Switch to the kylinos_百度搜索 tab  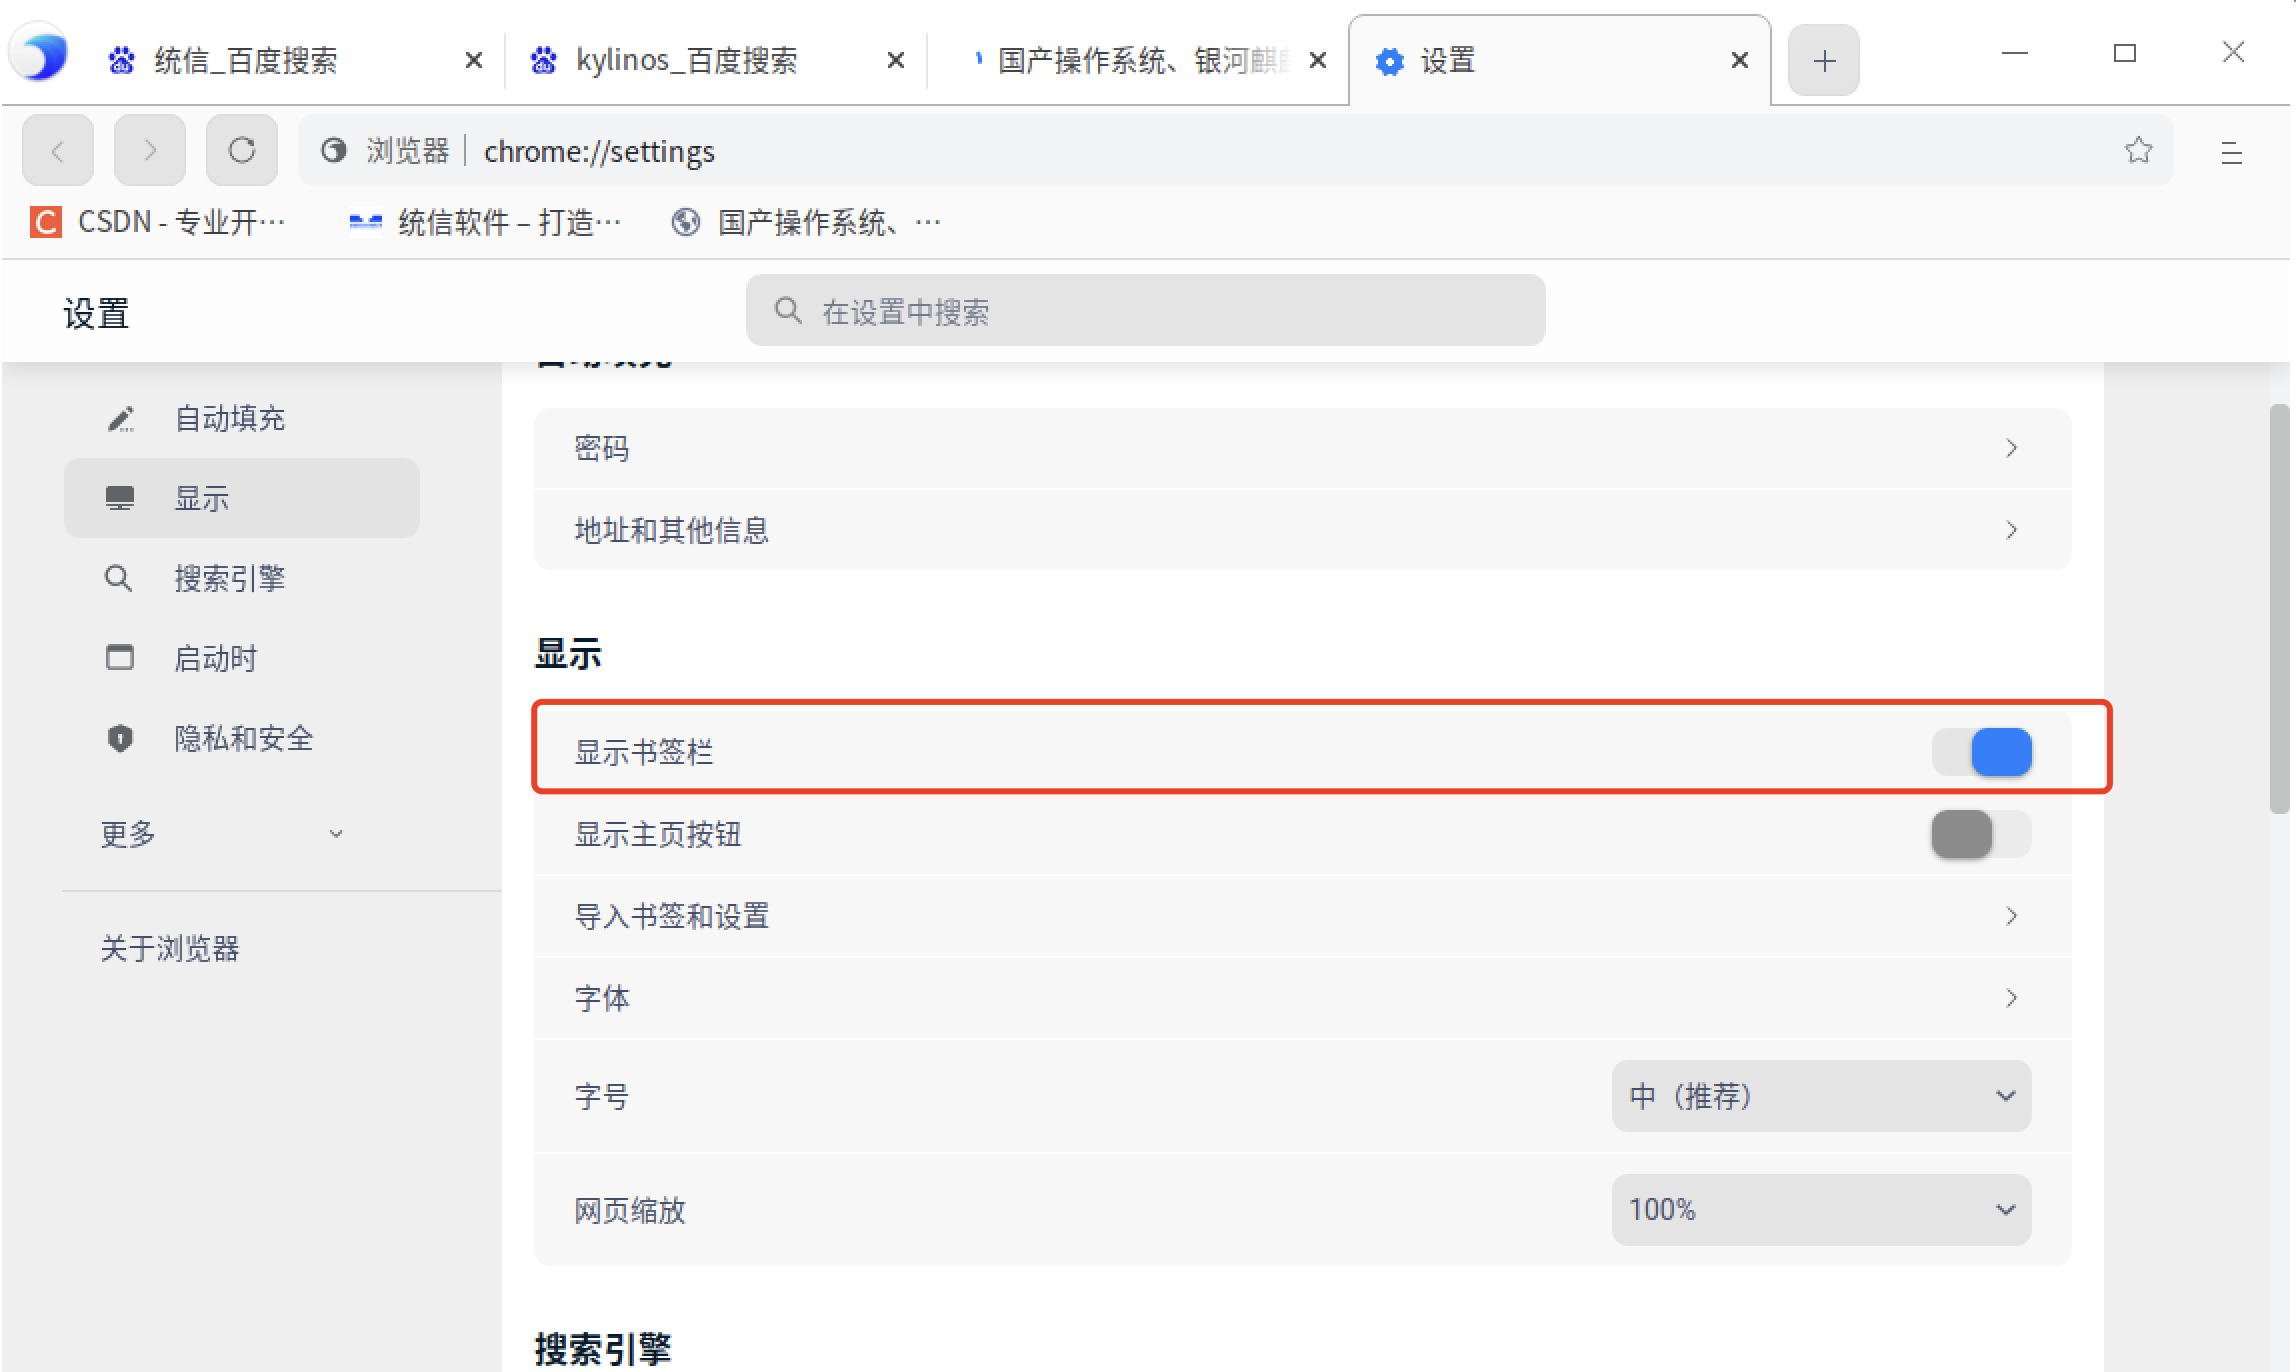717,61
